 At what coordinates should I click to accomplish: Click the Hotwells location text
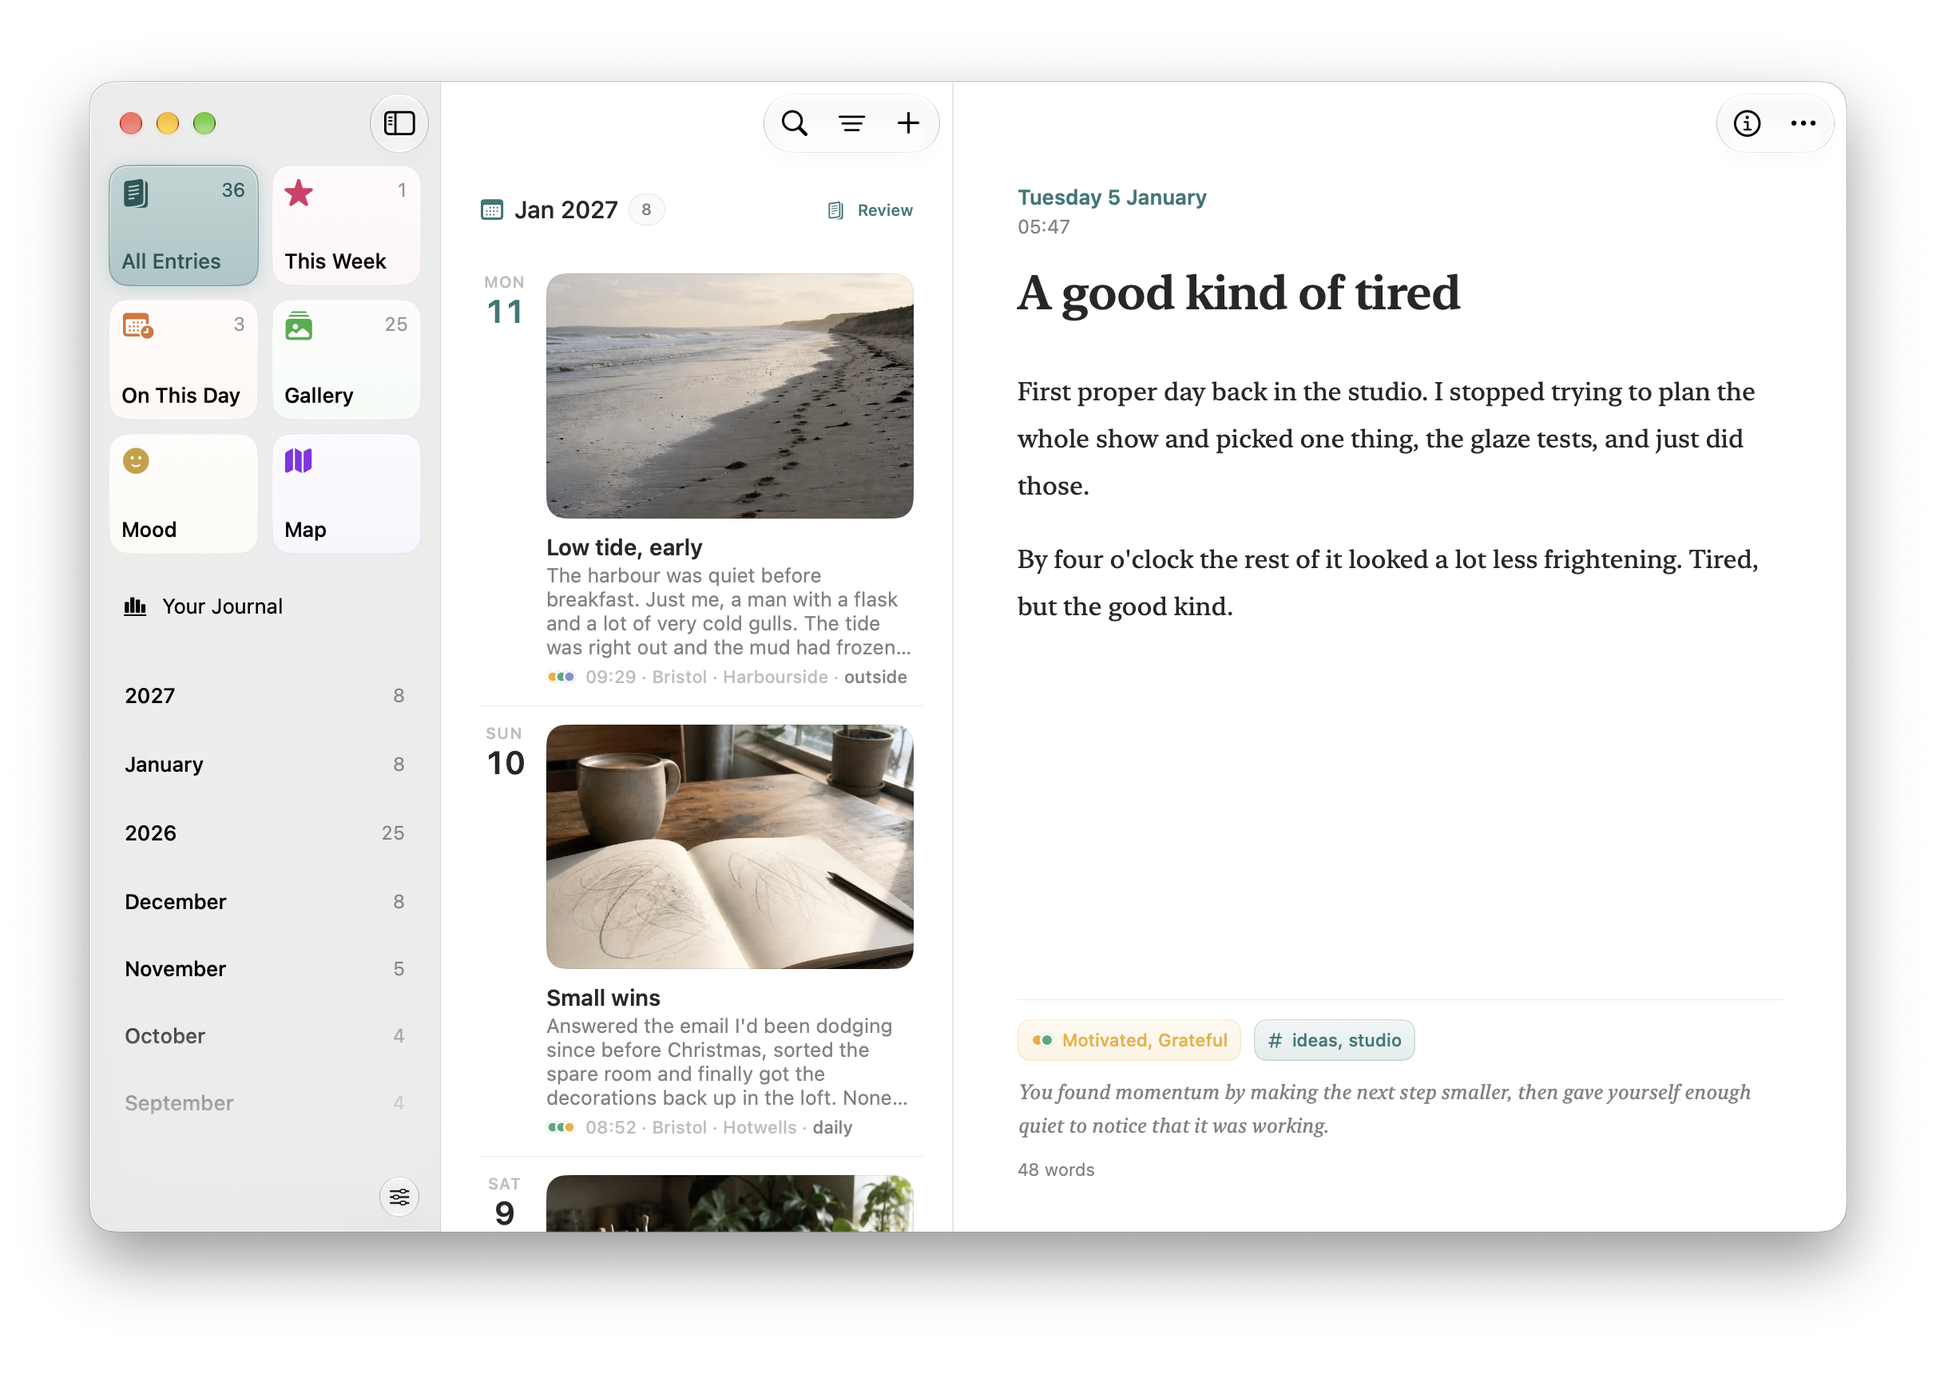click(760, 1127)
